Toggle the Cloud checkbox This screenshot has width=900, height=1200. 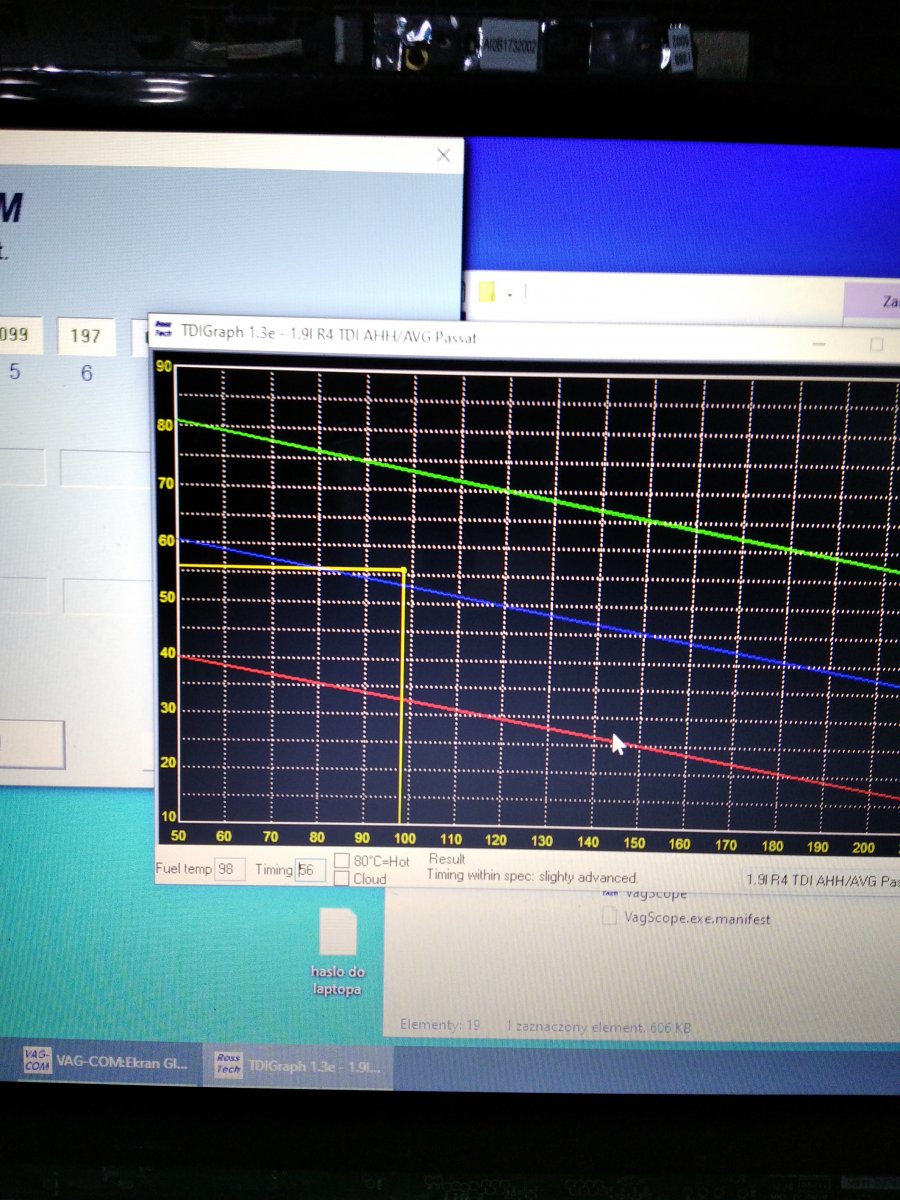(x=342, y=879)
